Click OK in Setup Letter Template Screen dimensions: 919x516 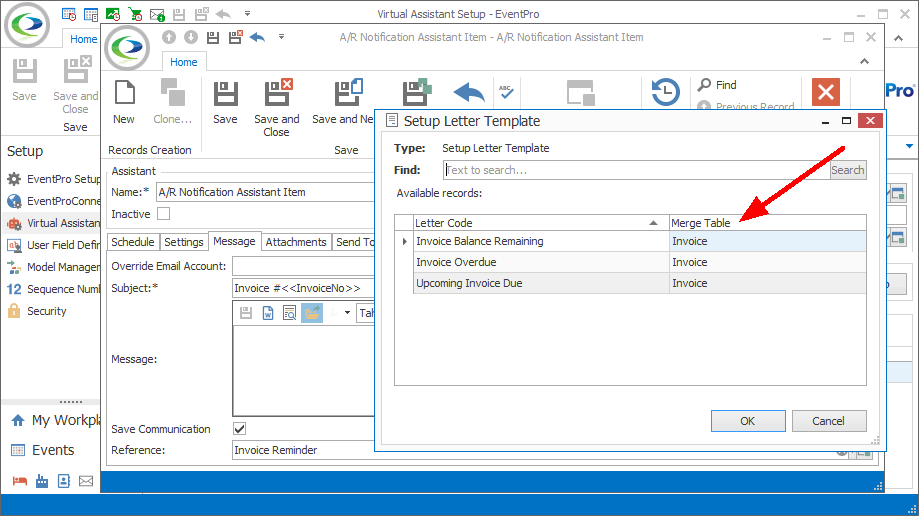click(x=748, y=421)
